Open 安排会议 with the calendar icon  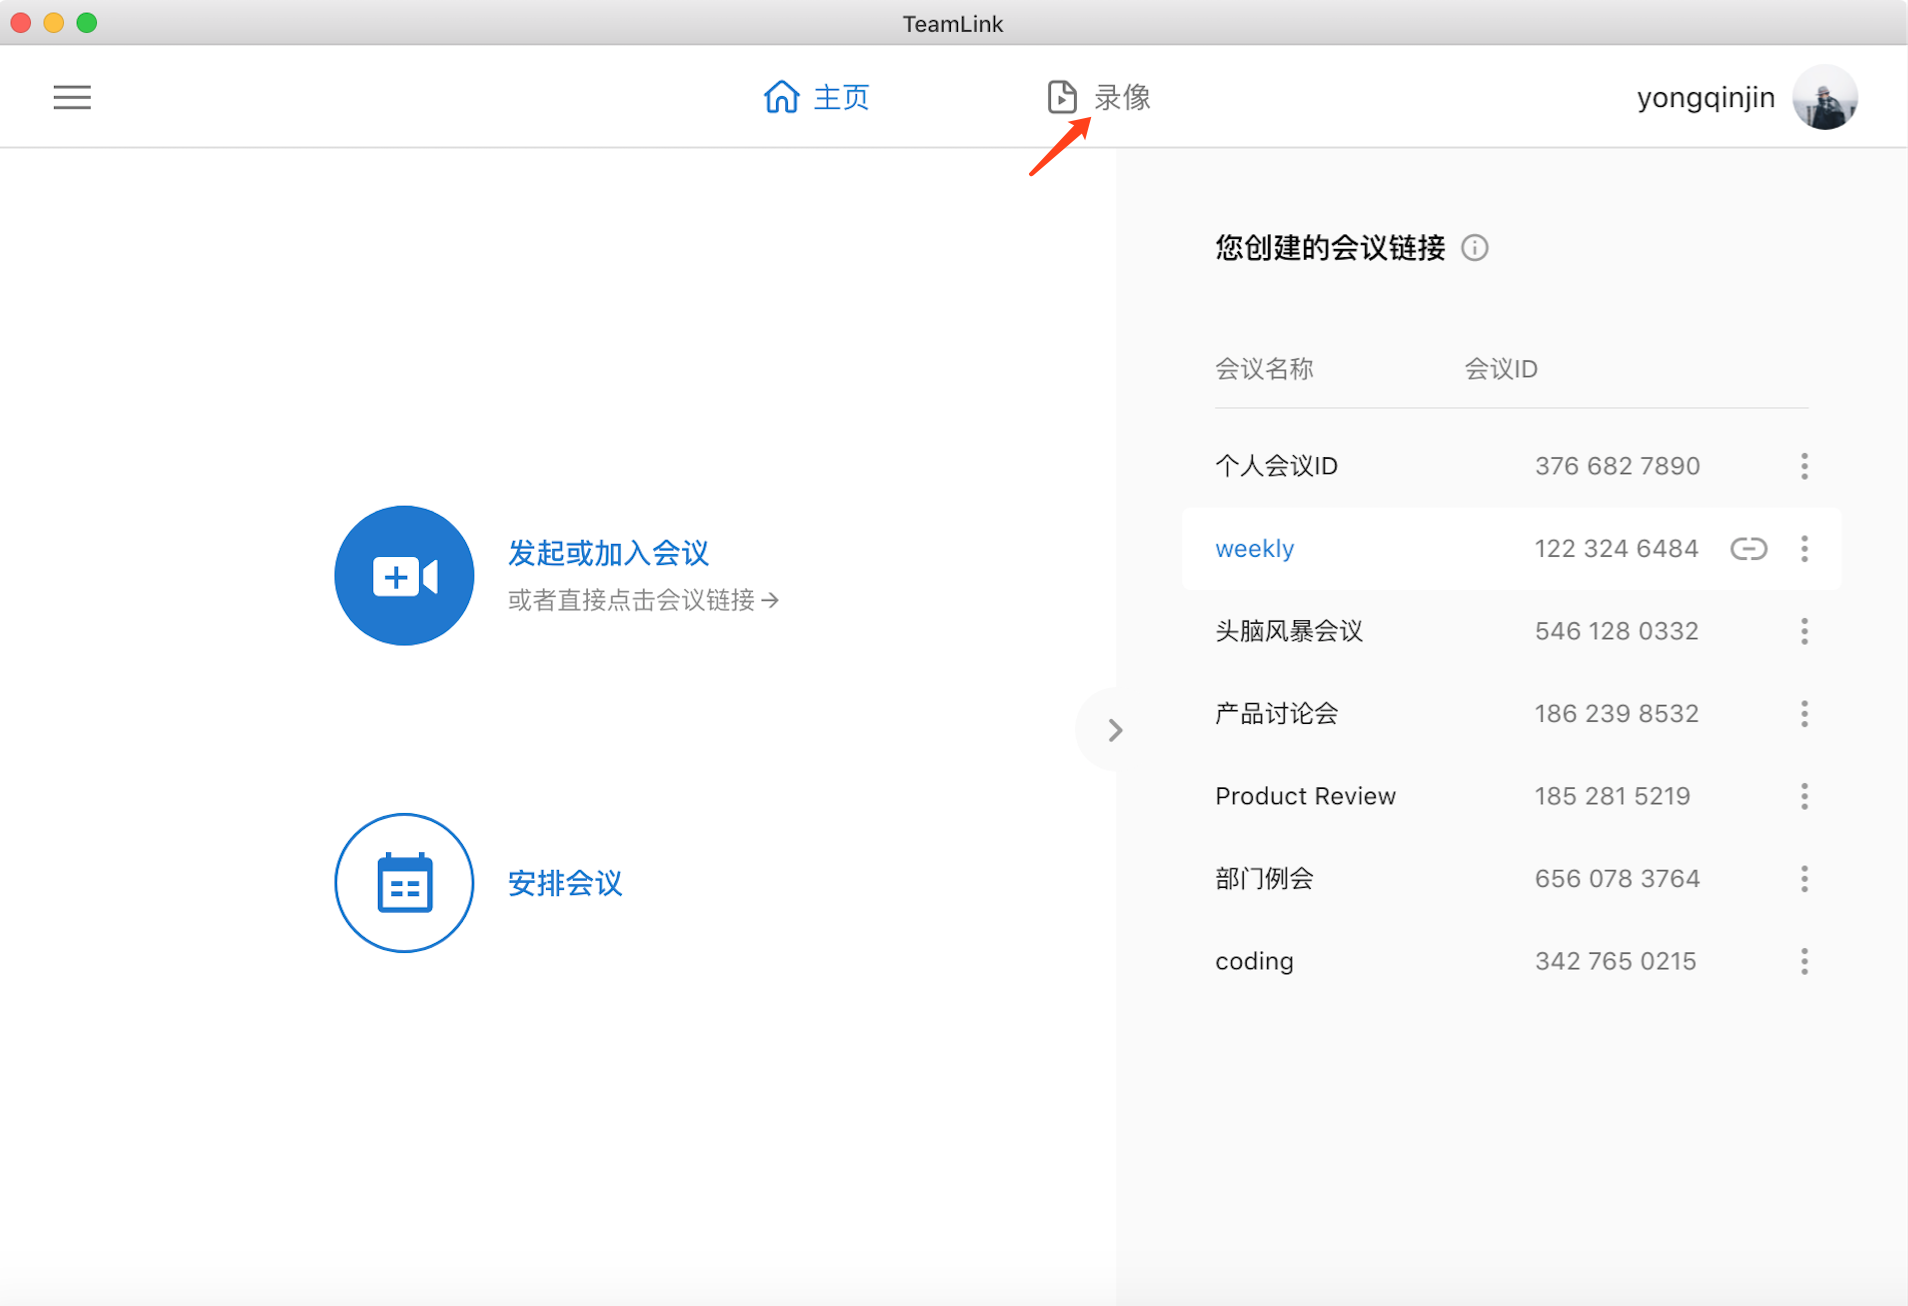[403, 883]
